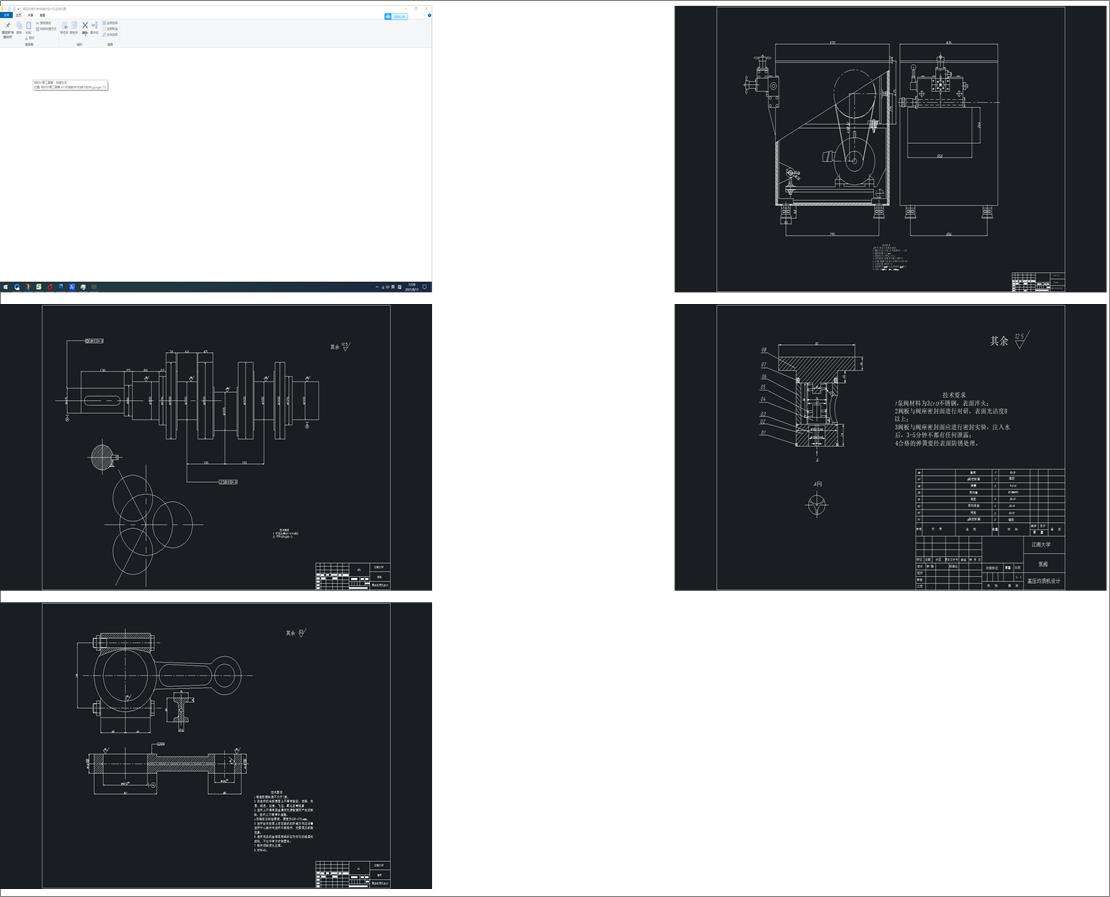Screen dimensions: 1110x897
Task: Open the connecting rod drawing thumbnail
Action: [216, 745]
